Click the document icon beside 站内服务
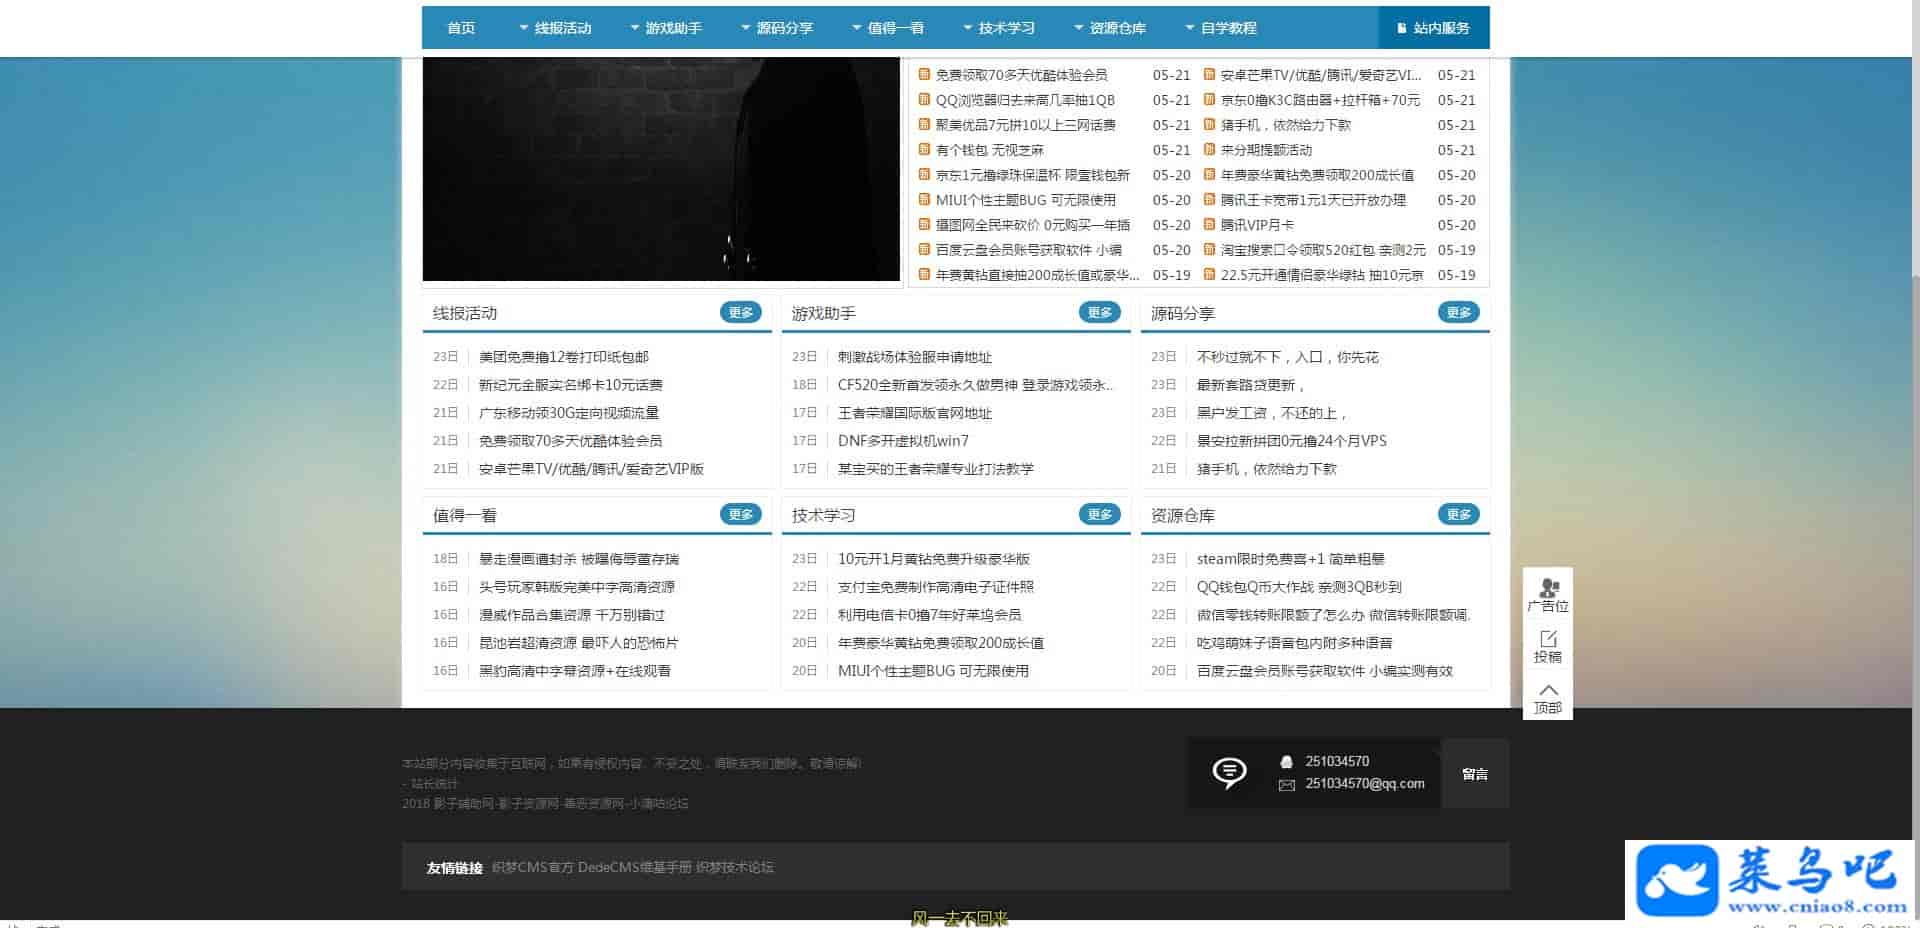 (x=1401, y=28)
